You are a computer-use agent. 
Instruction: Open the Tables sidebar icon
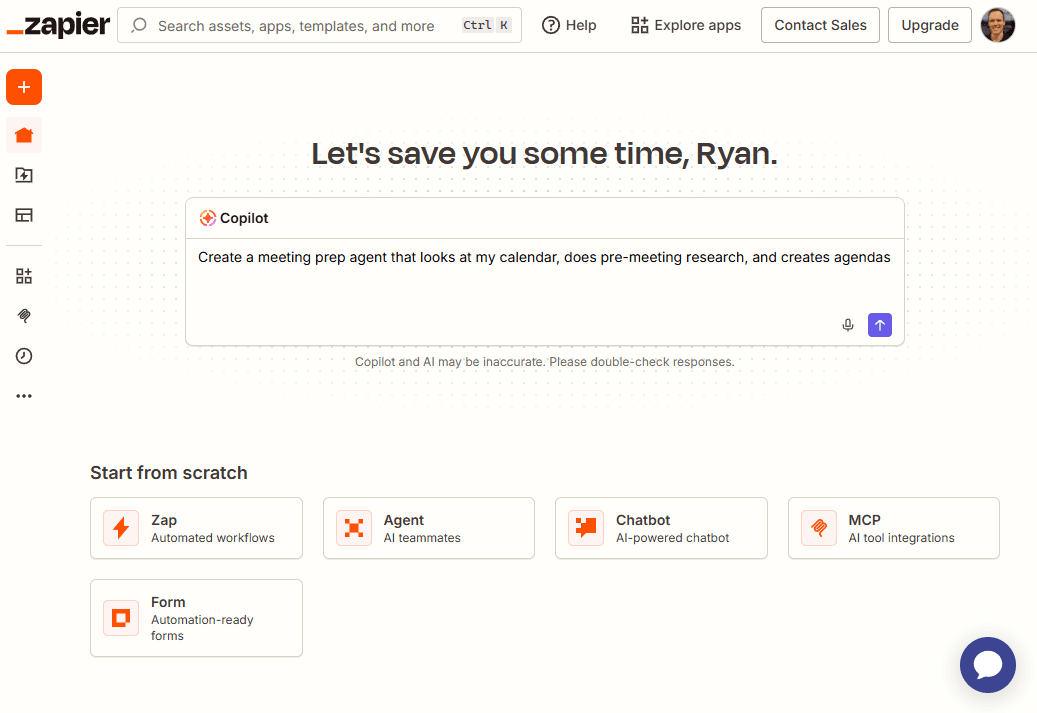pos(24,215)
